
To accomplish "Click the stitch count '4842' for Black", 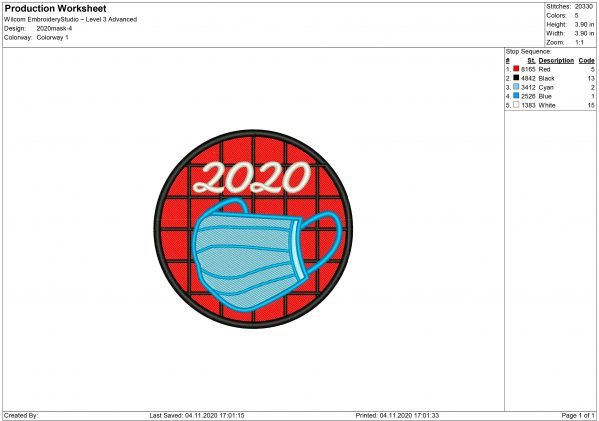I will click(528, 78).
